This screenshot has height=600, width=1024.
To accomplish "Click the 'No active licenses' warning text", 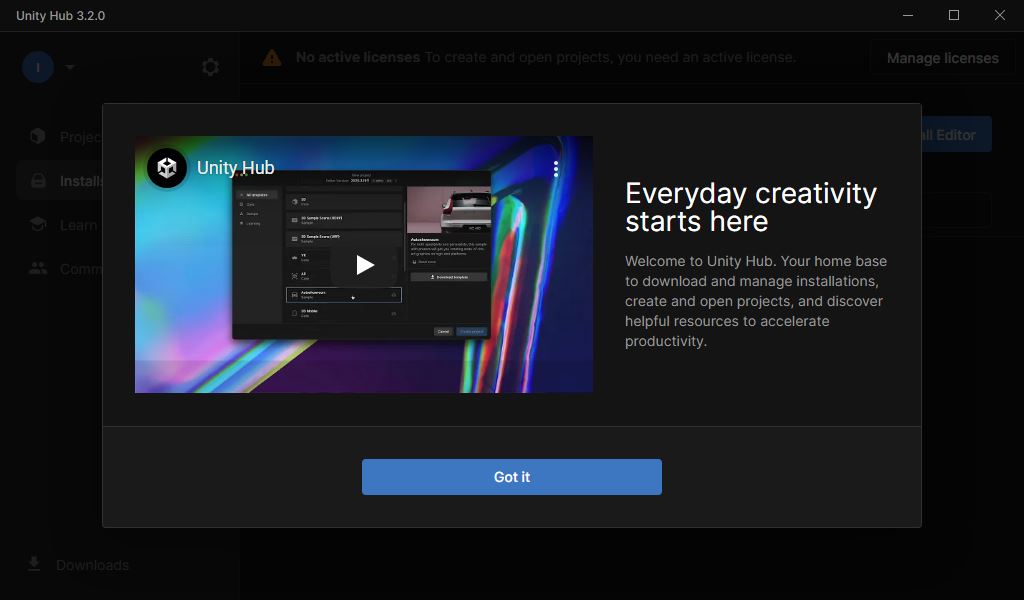I will point(358,57).
